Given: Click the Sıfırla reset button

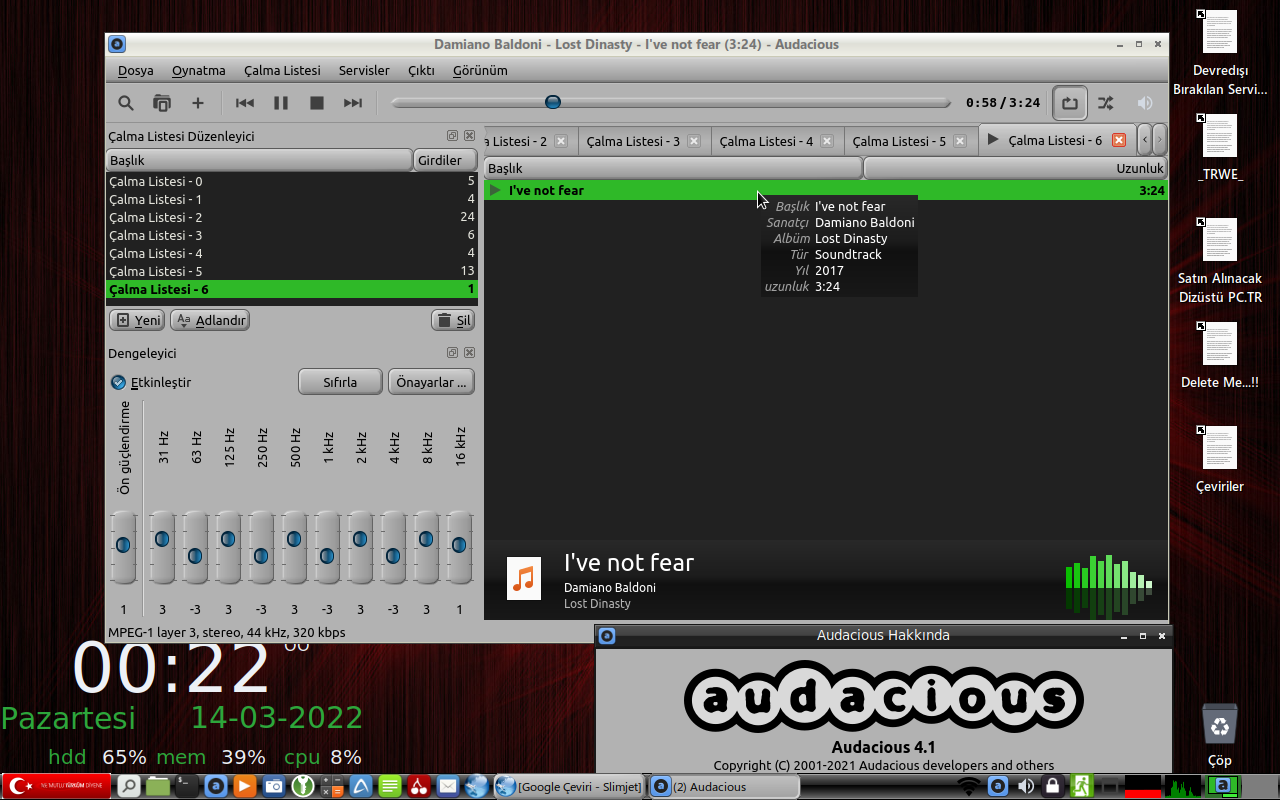Looking at the screenshot, I should click(340, 382).
